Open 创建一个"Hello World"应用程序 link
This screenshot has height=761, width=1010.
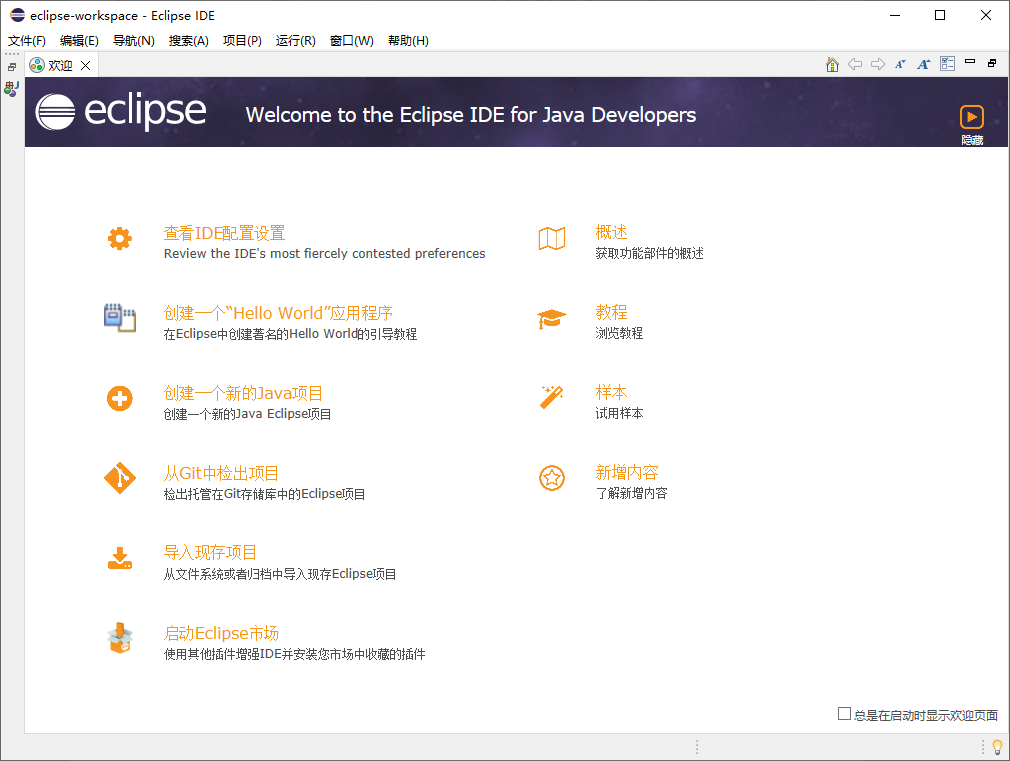[278, 313]
